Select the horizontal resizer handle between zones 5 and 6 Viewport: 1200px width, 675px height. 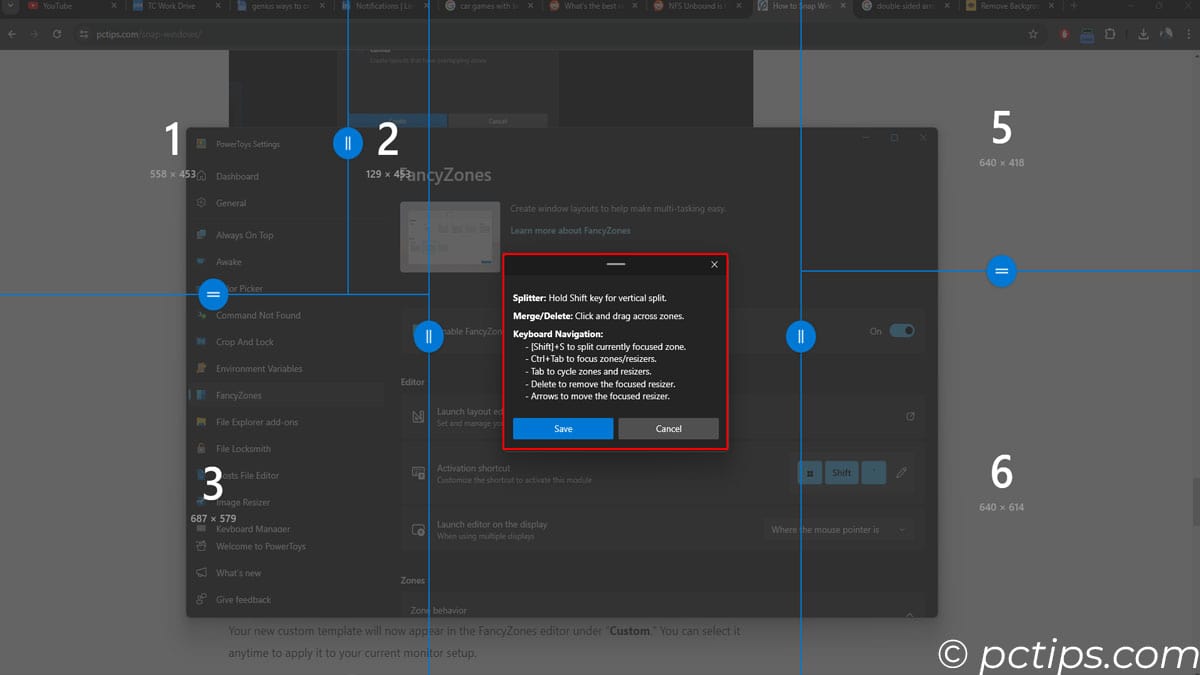click(1001, 271)
